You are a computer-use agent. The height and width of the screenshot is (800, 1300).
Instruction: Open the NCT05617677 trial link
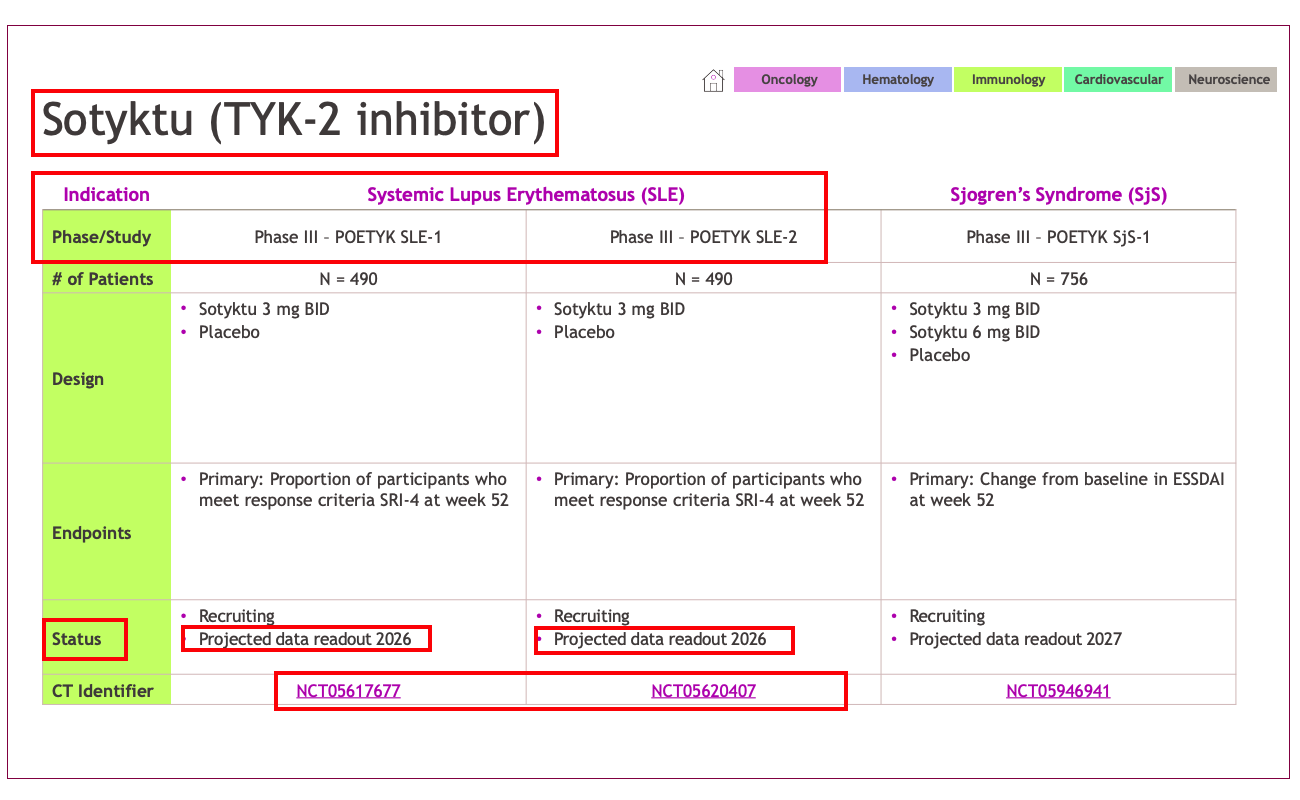pos(348,691)
